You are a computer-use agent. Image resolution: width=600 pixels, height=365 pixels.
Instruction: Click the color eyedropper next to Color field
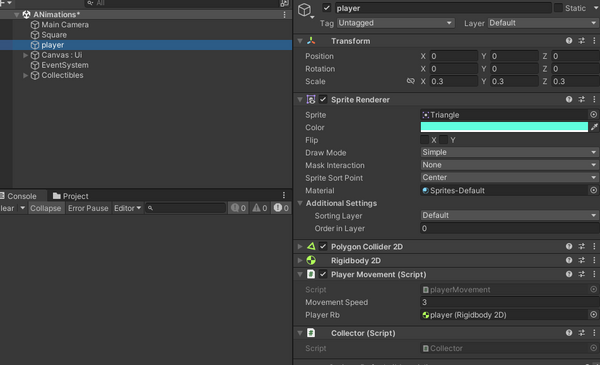(x=594, y=127)
